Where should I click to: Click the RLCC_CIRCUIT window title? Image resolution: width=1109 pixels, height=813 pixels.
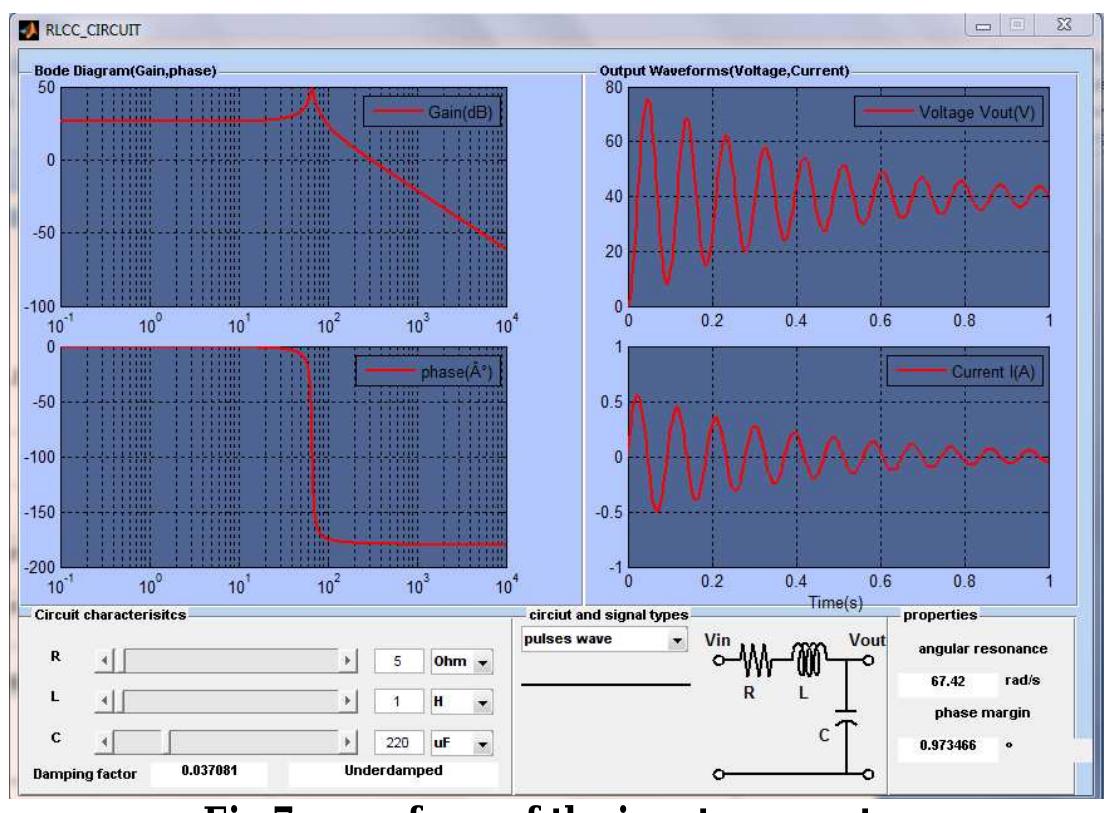click(93, 30)
